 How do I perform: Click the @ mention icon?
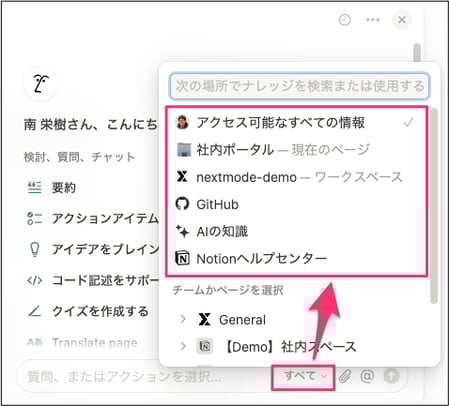[367, 376]
